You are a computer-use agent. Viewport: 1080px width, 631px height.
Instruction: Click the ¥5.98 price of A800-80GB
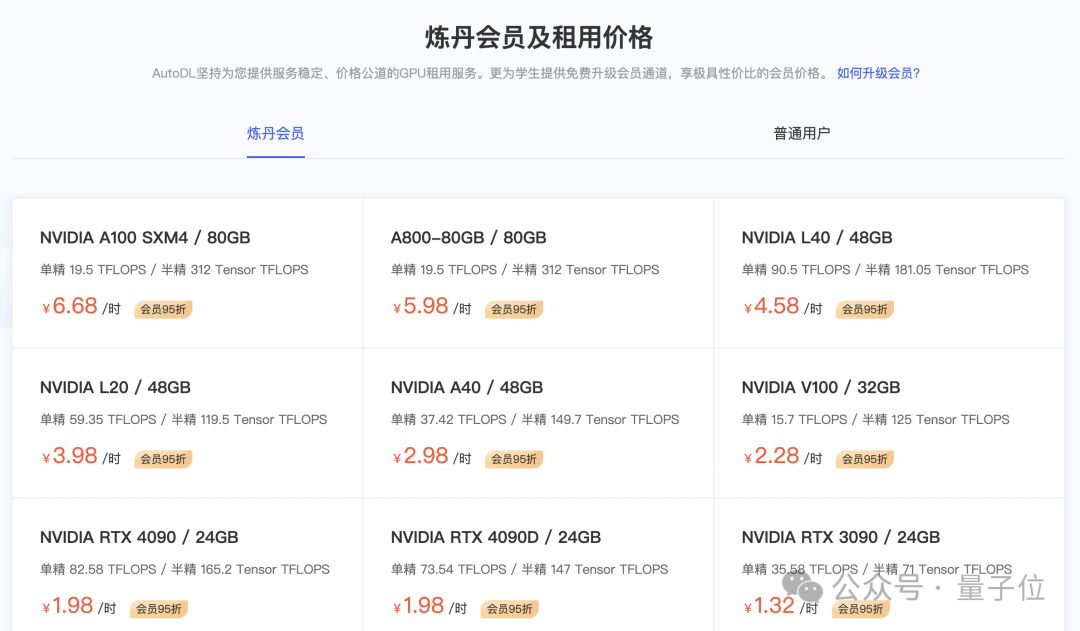[420, 306]
